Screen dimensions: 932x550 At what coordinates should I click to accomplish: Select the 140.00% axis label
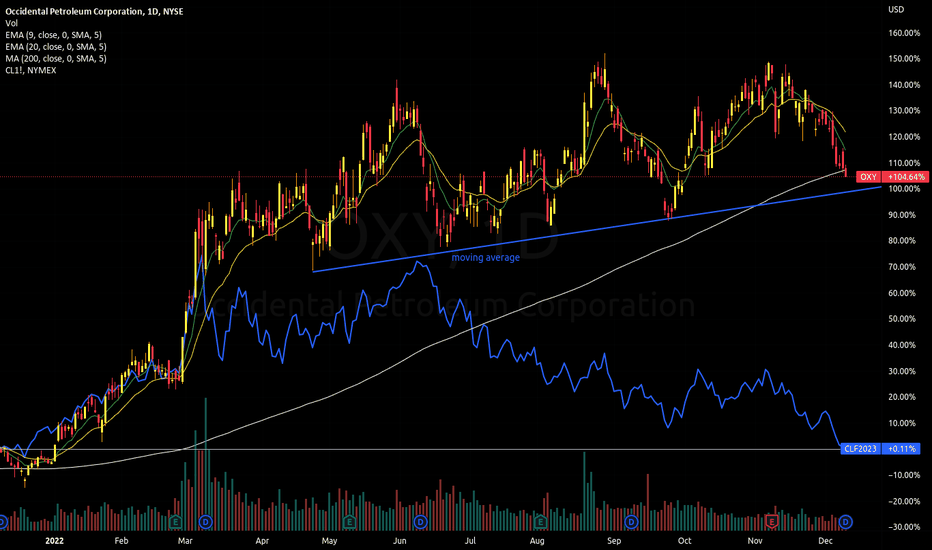904,84
